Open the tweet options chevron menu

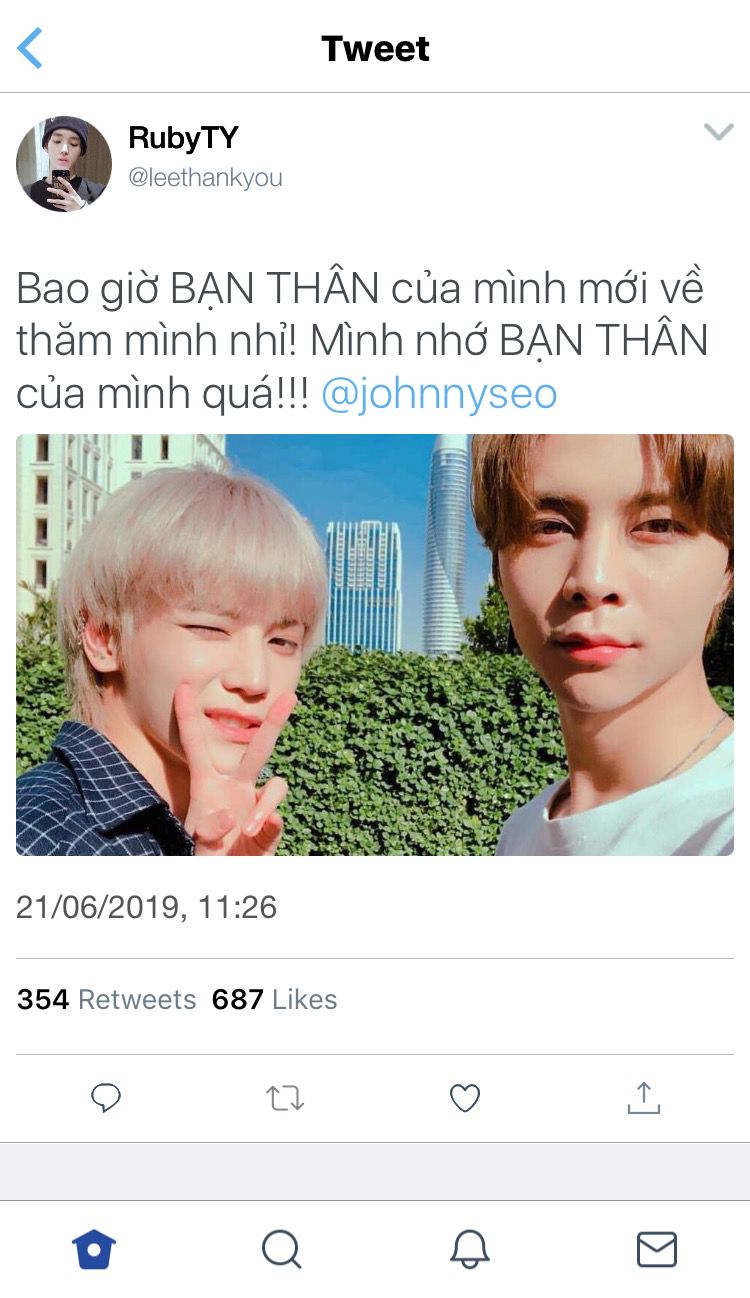[718, 132]
